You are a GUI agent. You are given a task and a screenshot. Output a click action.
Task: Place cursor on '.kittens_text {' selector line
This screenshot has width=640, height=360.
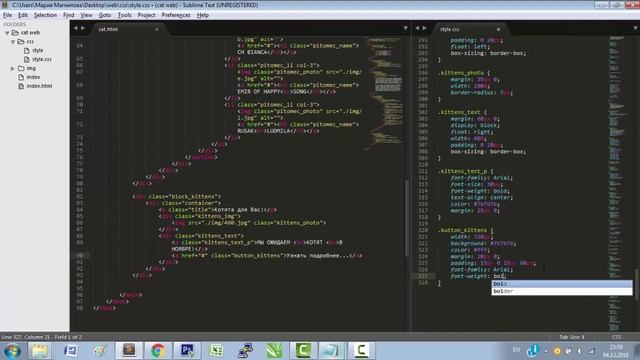tap(462, 112)
